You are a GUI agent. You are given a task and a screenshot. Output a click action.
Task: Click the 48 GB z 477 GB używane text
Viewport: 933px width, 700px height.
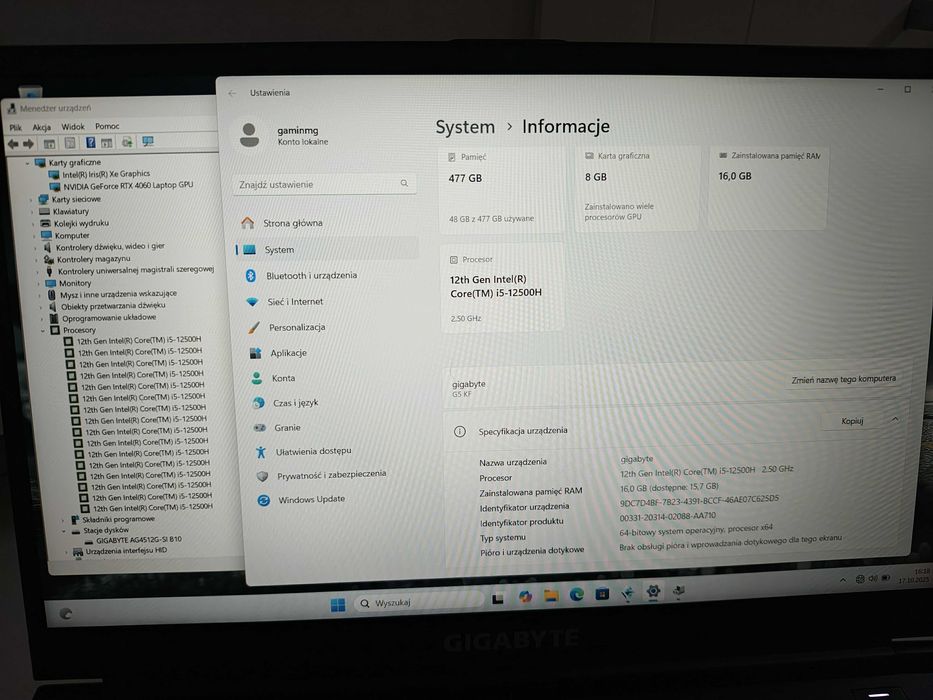[x=491, y=219]
